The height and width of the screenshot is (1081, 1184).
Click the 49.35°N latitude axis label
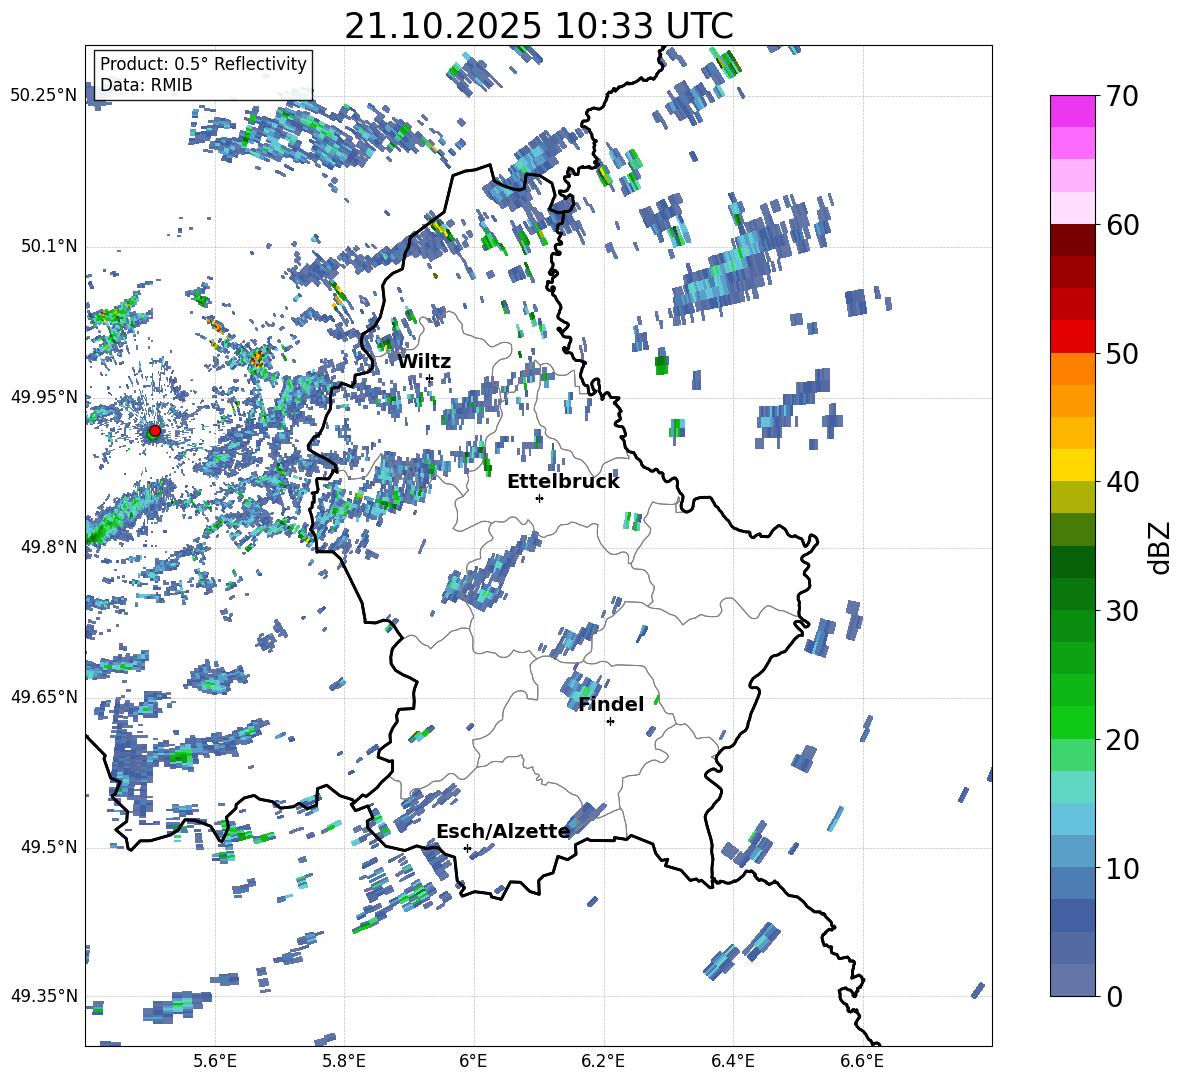pyautogui.click(x=44, y=997)
